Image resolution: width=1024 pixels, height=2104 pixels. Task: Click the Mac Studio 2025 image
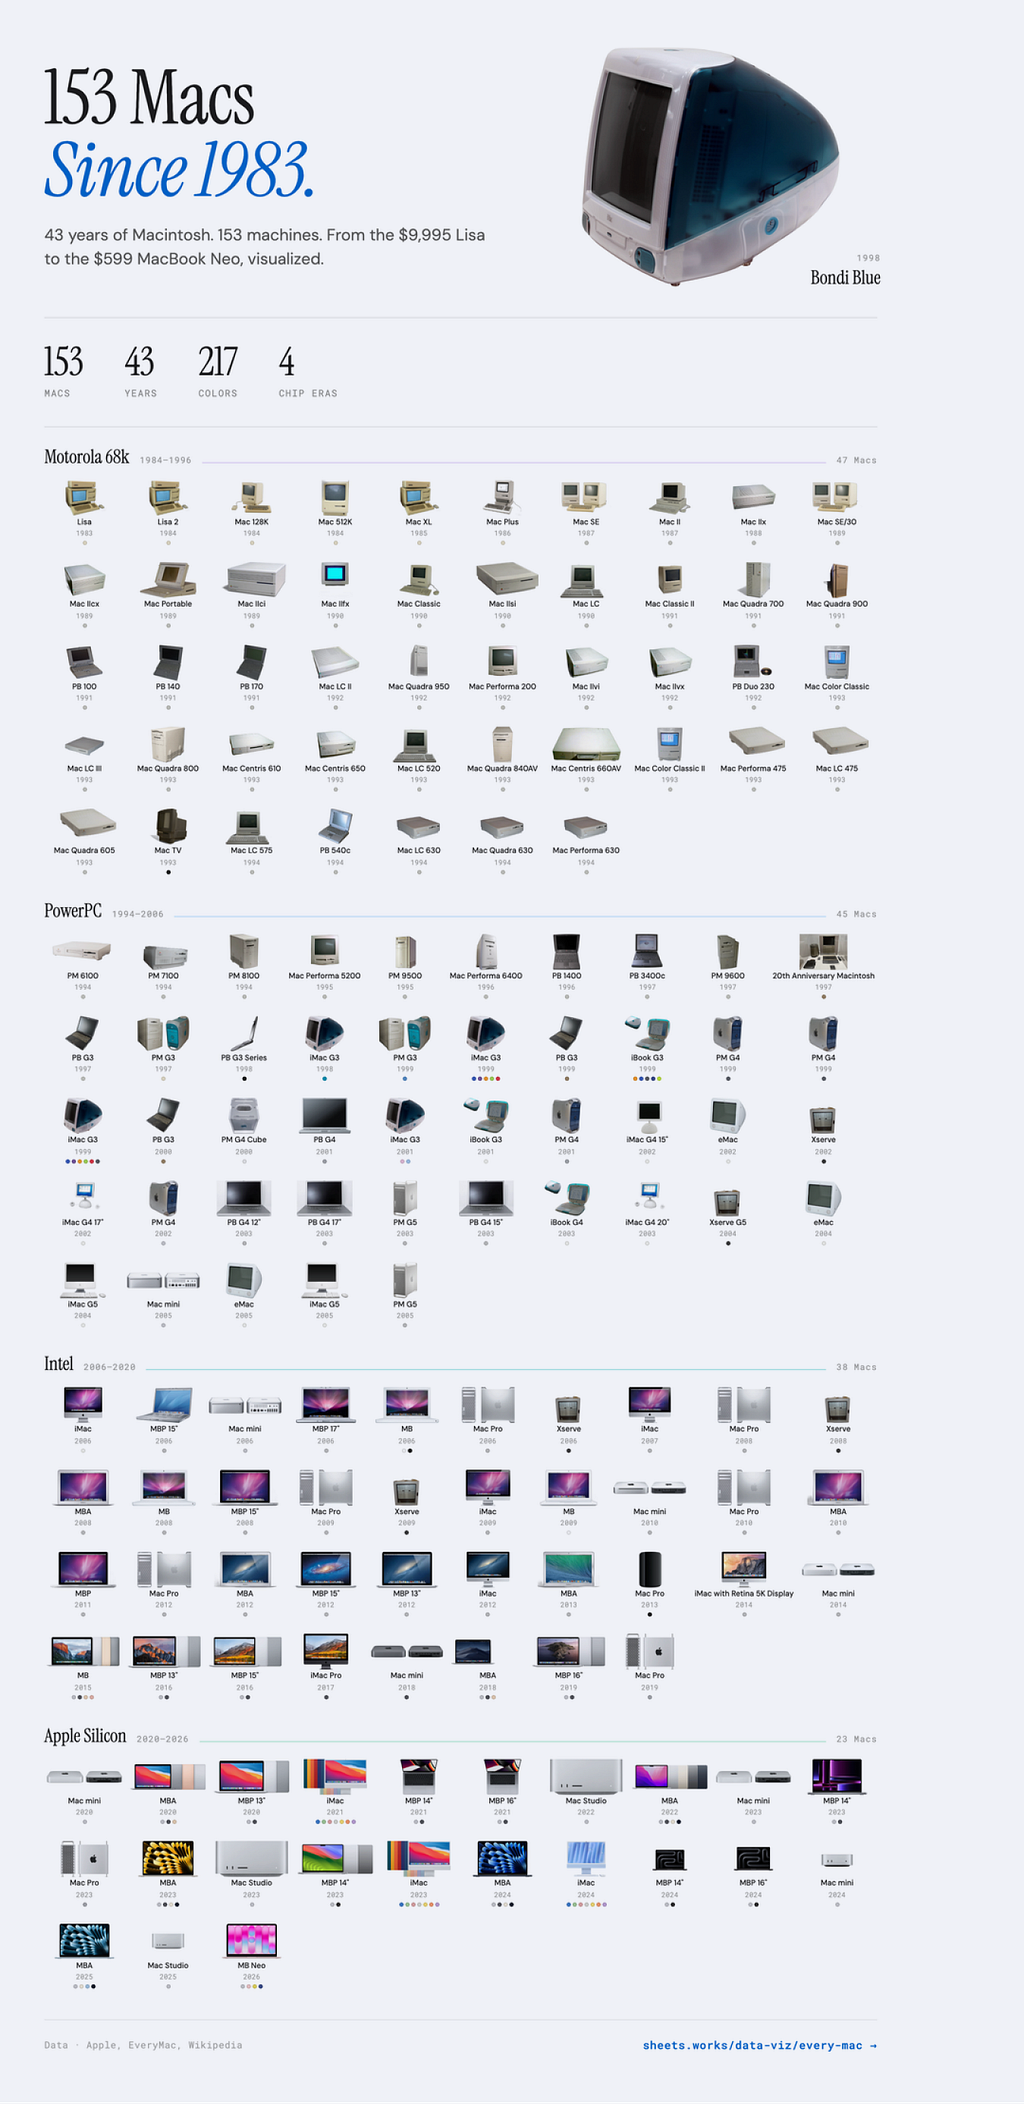(x=168, y=1941)
